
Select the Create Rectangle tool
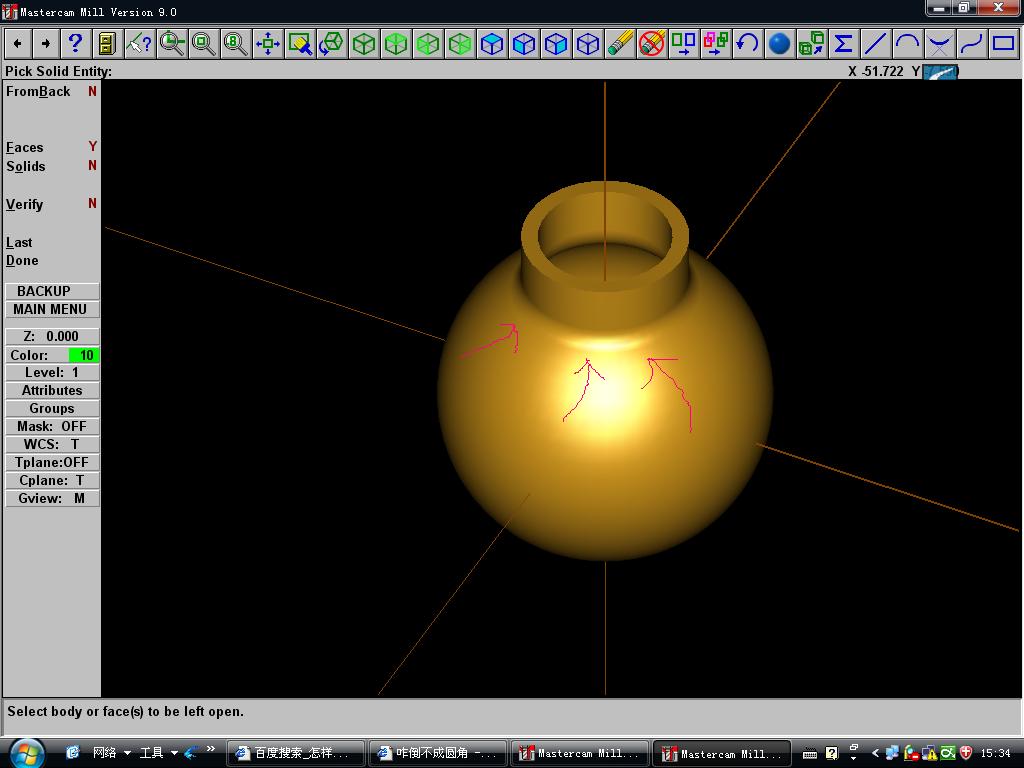click(x=1004, y=44)
